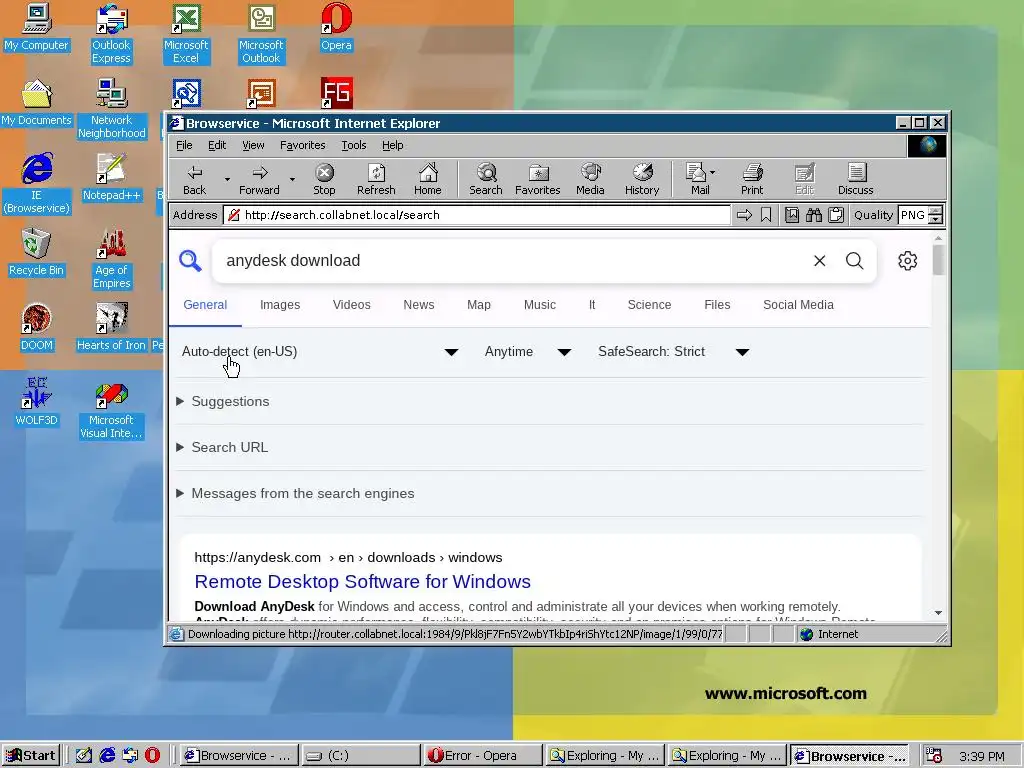Click the Discuss toolbar button

point(856,179)
